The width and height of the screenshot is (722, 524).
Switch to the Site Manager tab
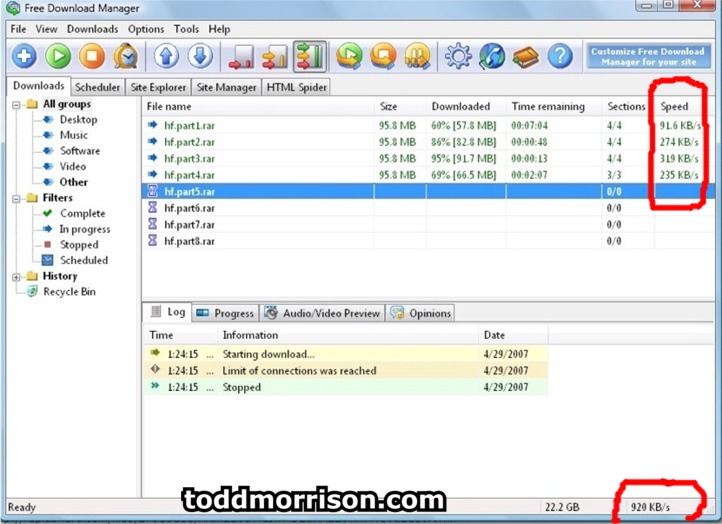coord(226,87)
